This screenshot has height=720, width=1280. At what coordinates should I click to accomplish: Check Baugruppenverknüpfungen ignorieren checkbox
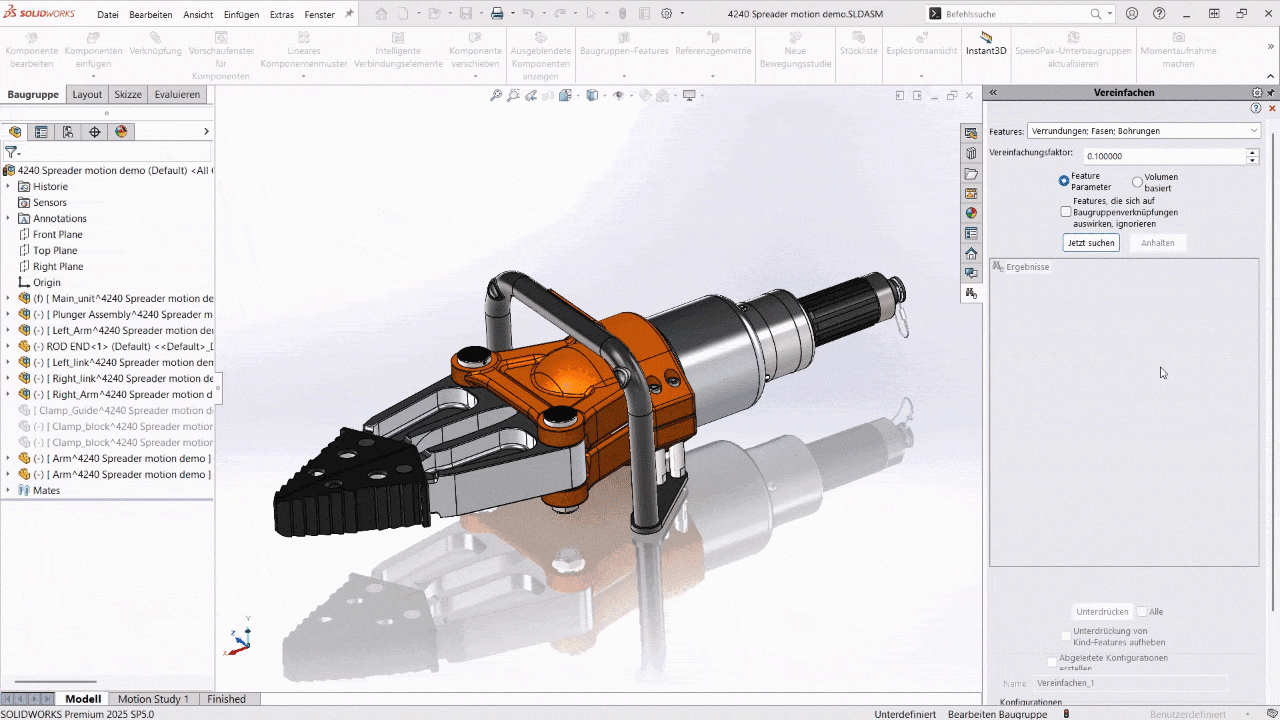click(1066, 211)
